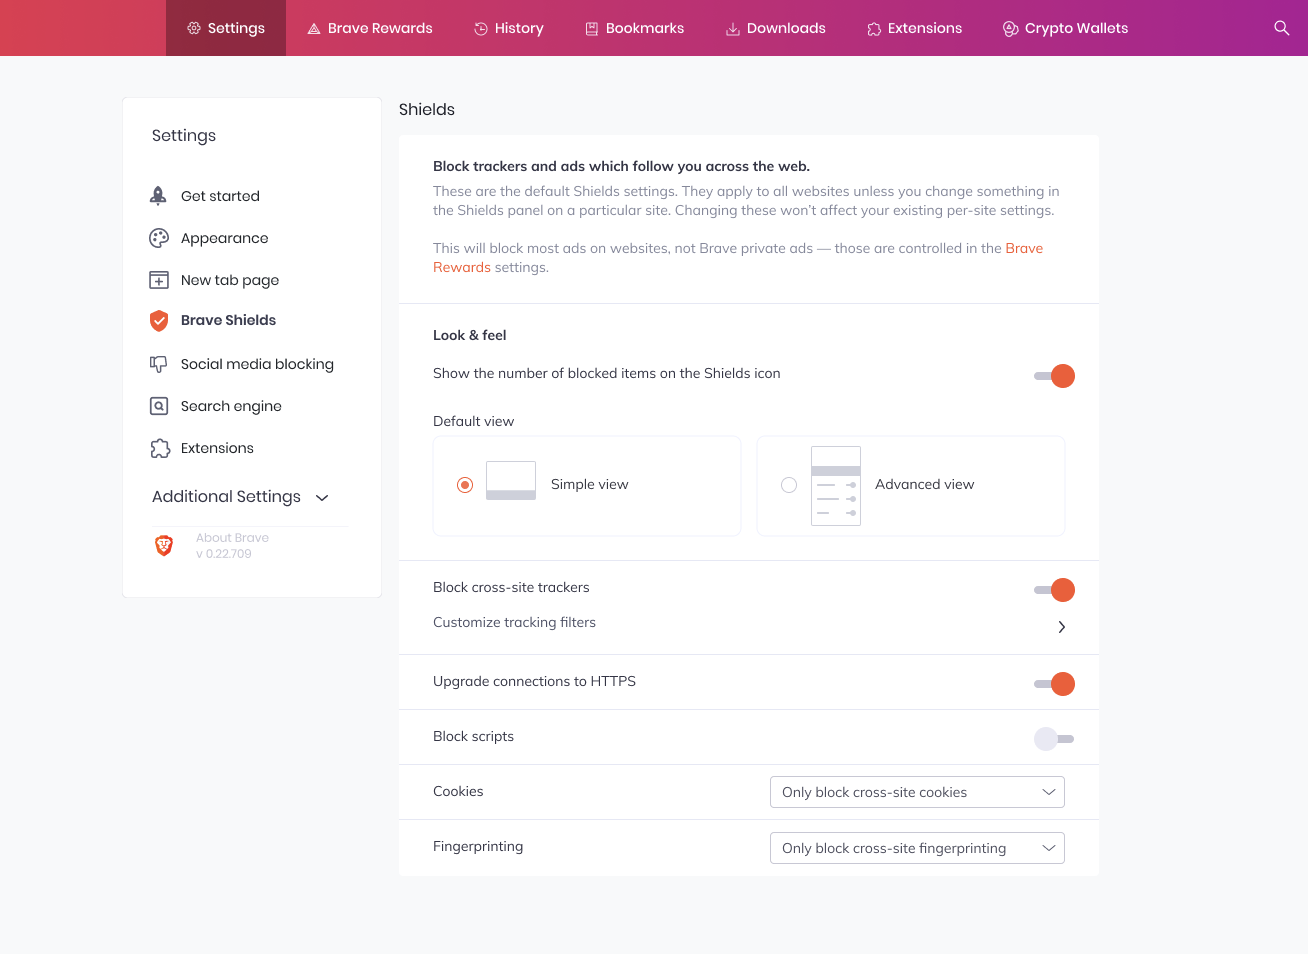Click the Social media blocking thumbs-down icon
The width and height of the screenshot is (1308, 954).
[x=159, y=364]
